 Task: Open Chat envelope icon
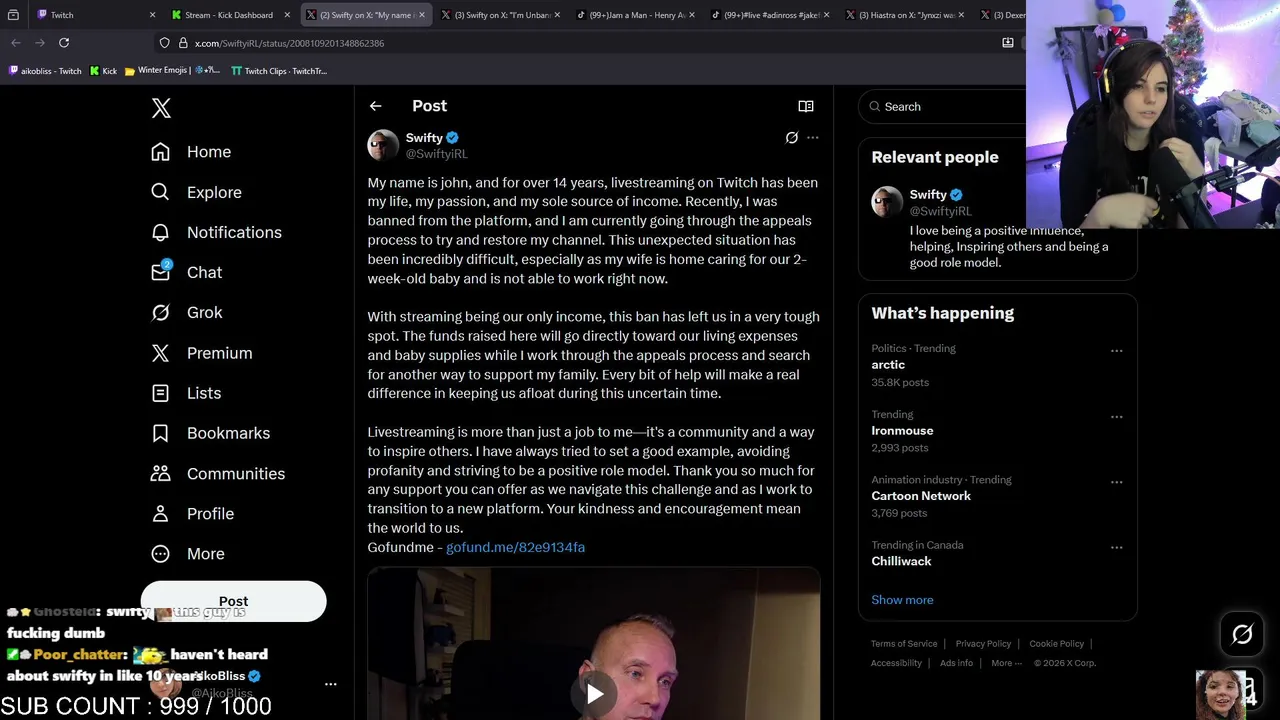coord(160,272)
